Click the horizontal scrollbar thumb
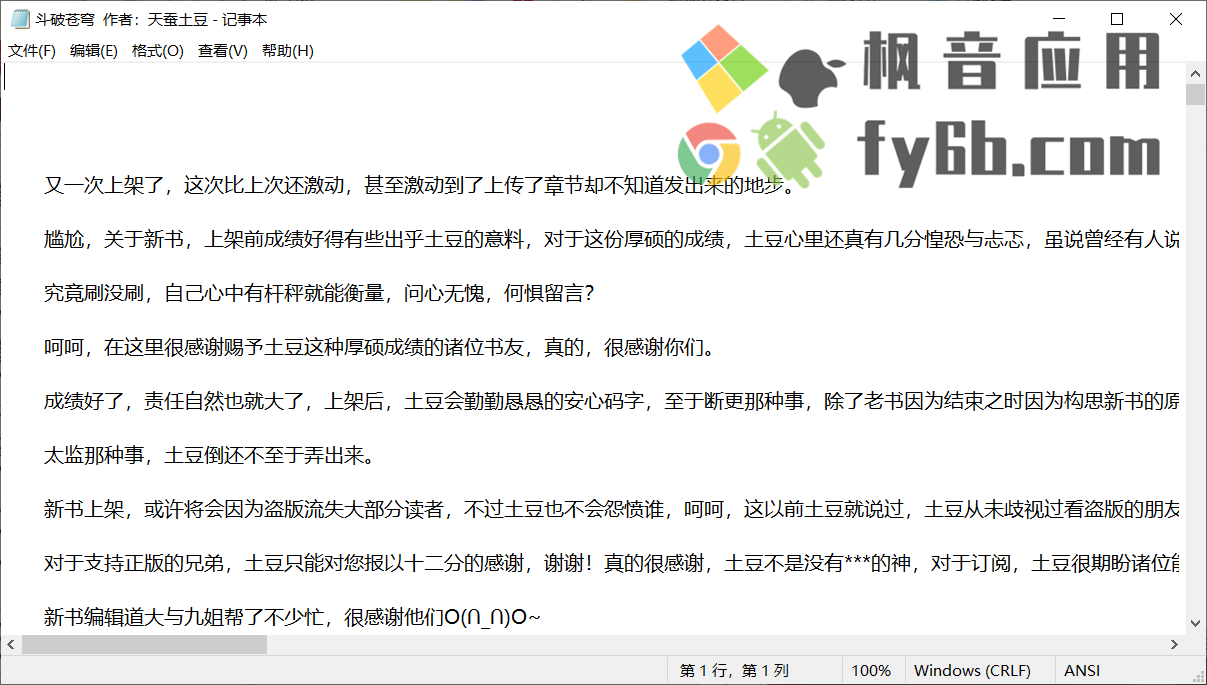The image size is (1207, 685). (x=144, y=645)
